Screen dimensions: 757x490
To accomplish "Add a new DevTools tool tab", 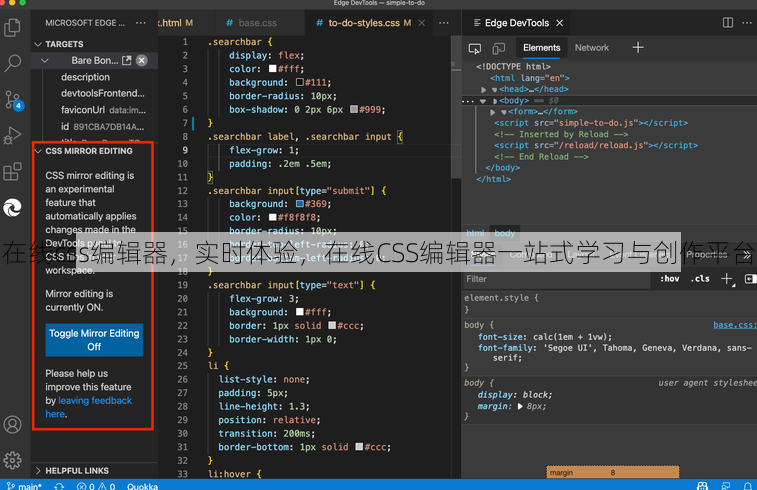I will click(638, 47).
